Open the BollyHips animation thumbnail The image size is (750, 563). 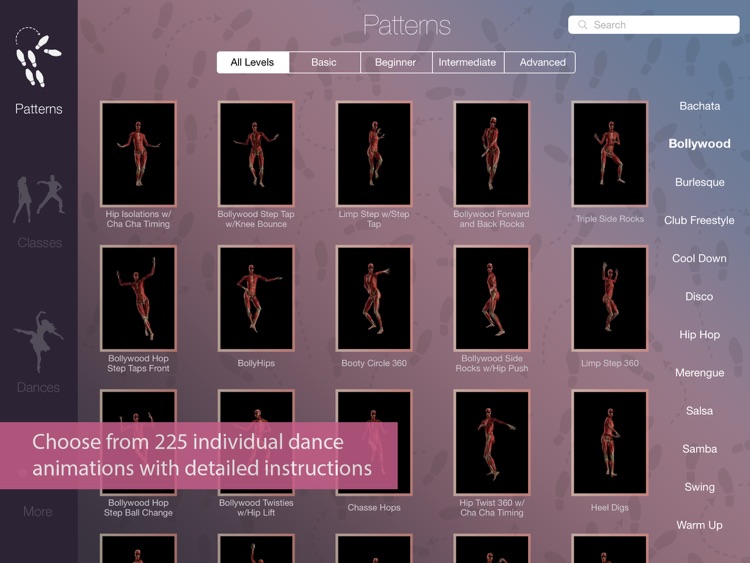click(x=256, y=298)
